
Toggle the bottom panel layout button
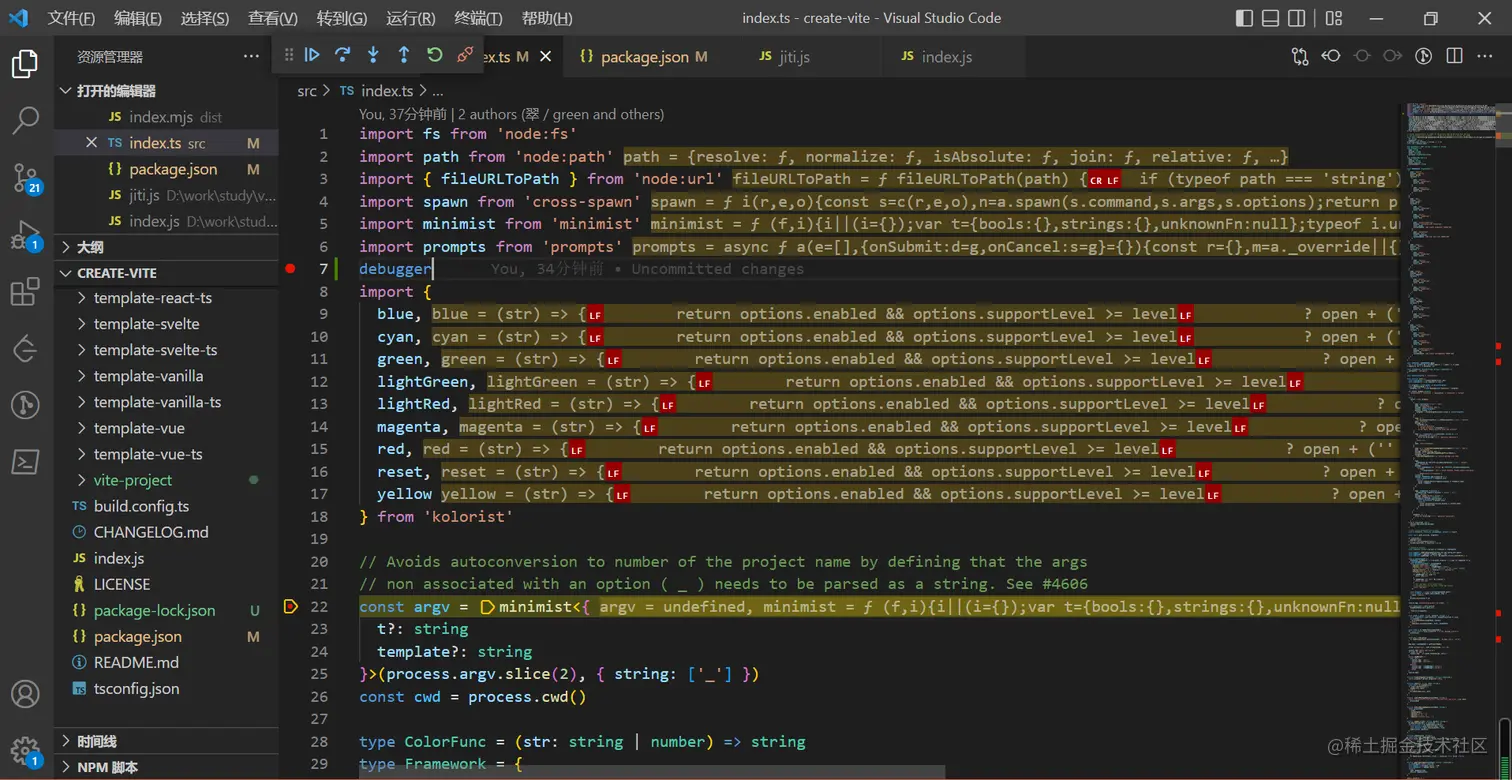tap(1270, 18)
